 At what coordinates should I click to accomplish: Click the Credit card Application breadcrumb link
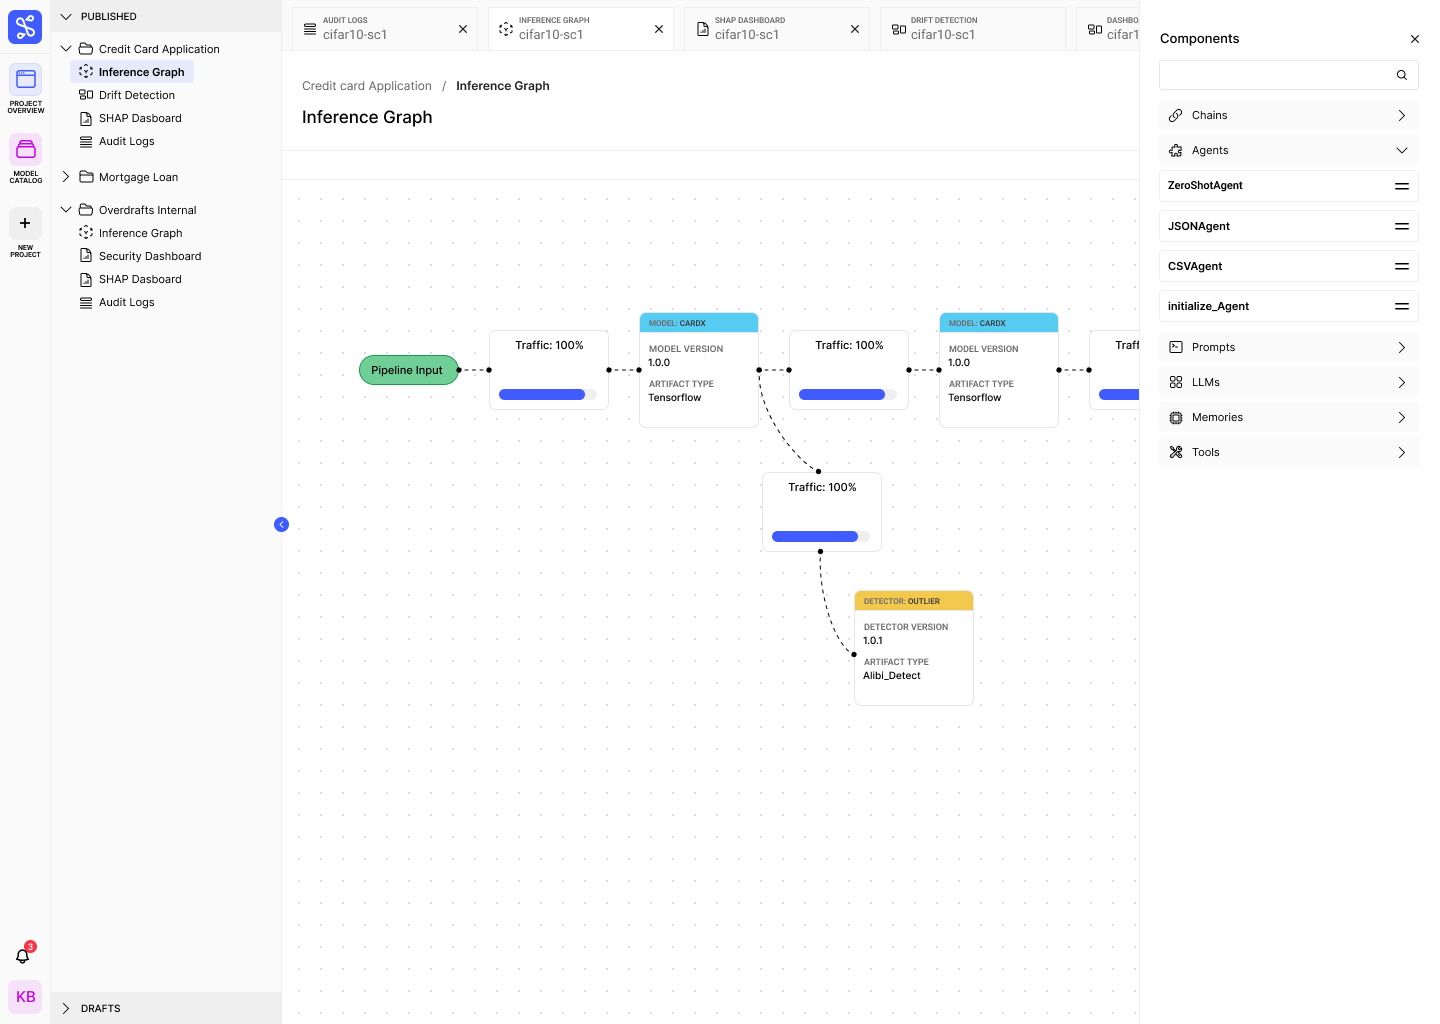pyautogui.click(x=367, y=86)
